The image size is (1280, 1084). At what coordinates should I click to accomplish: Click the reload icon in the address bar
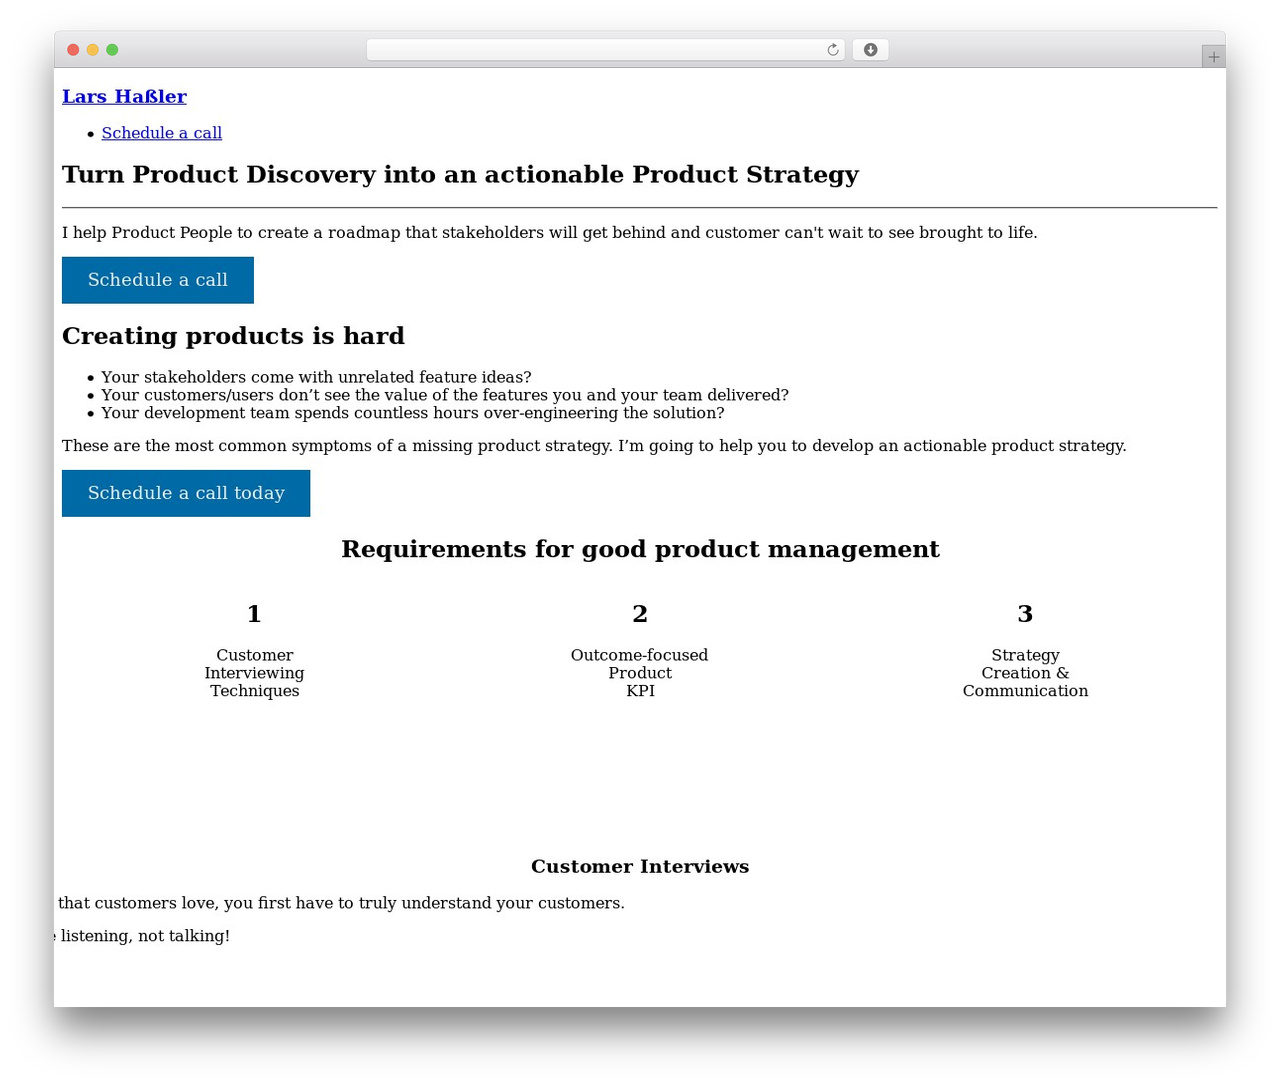click(833, 50)
